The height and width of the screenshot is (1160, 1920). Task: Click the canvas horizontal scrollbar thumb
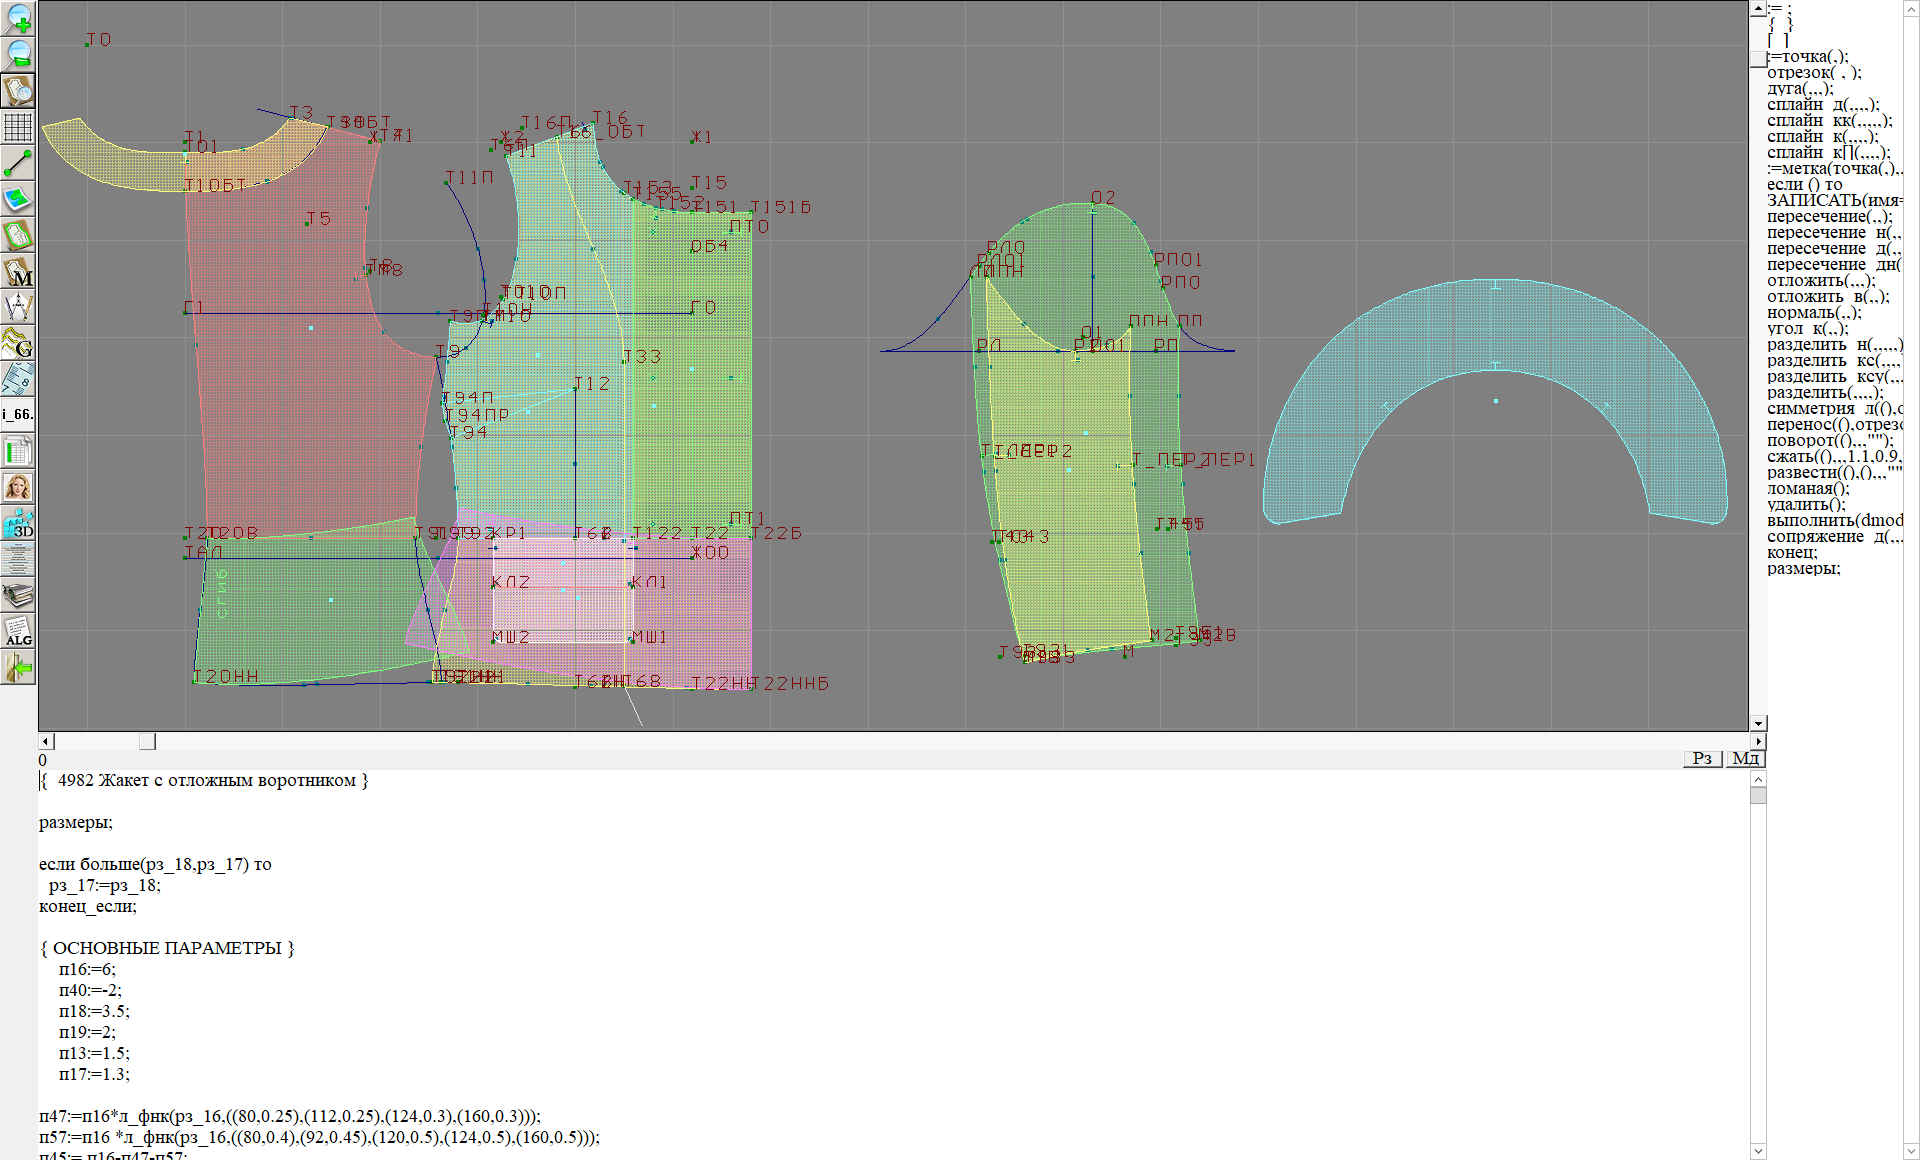click(147, 741)
